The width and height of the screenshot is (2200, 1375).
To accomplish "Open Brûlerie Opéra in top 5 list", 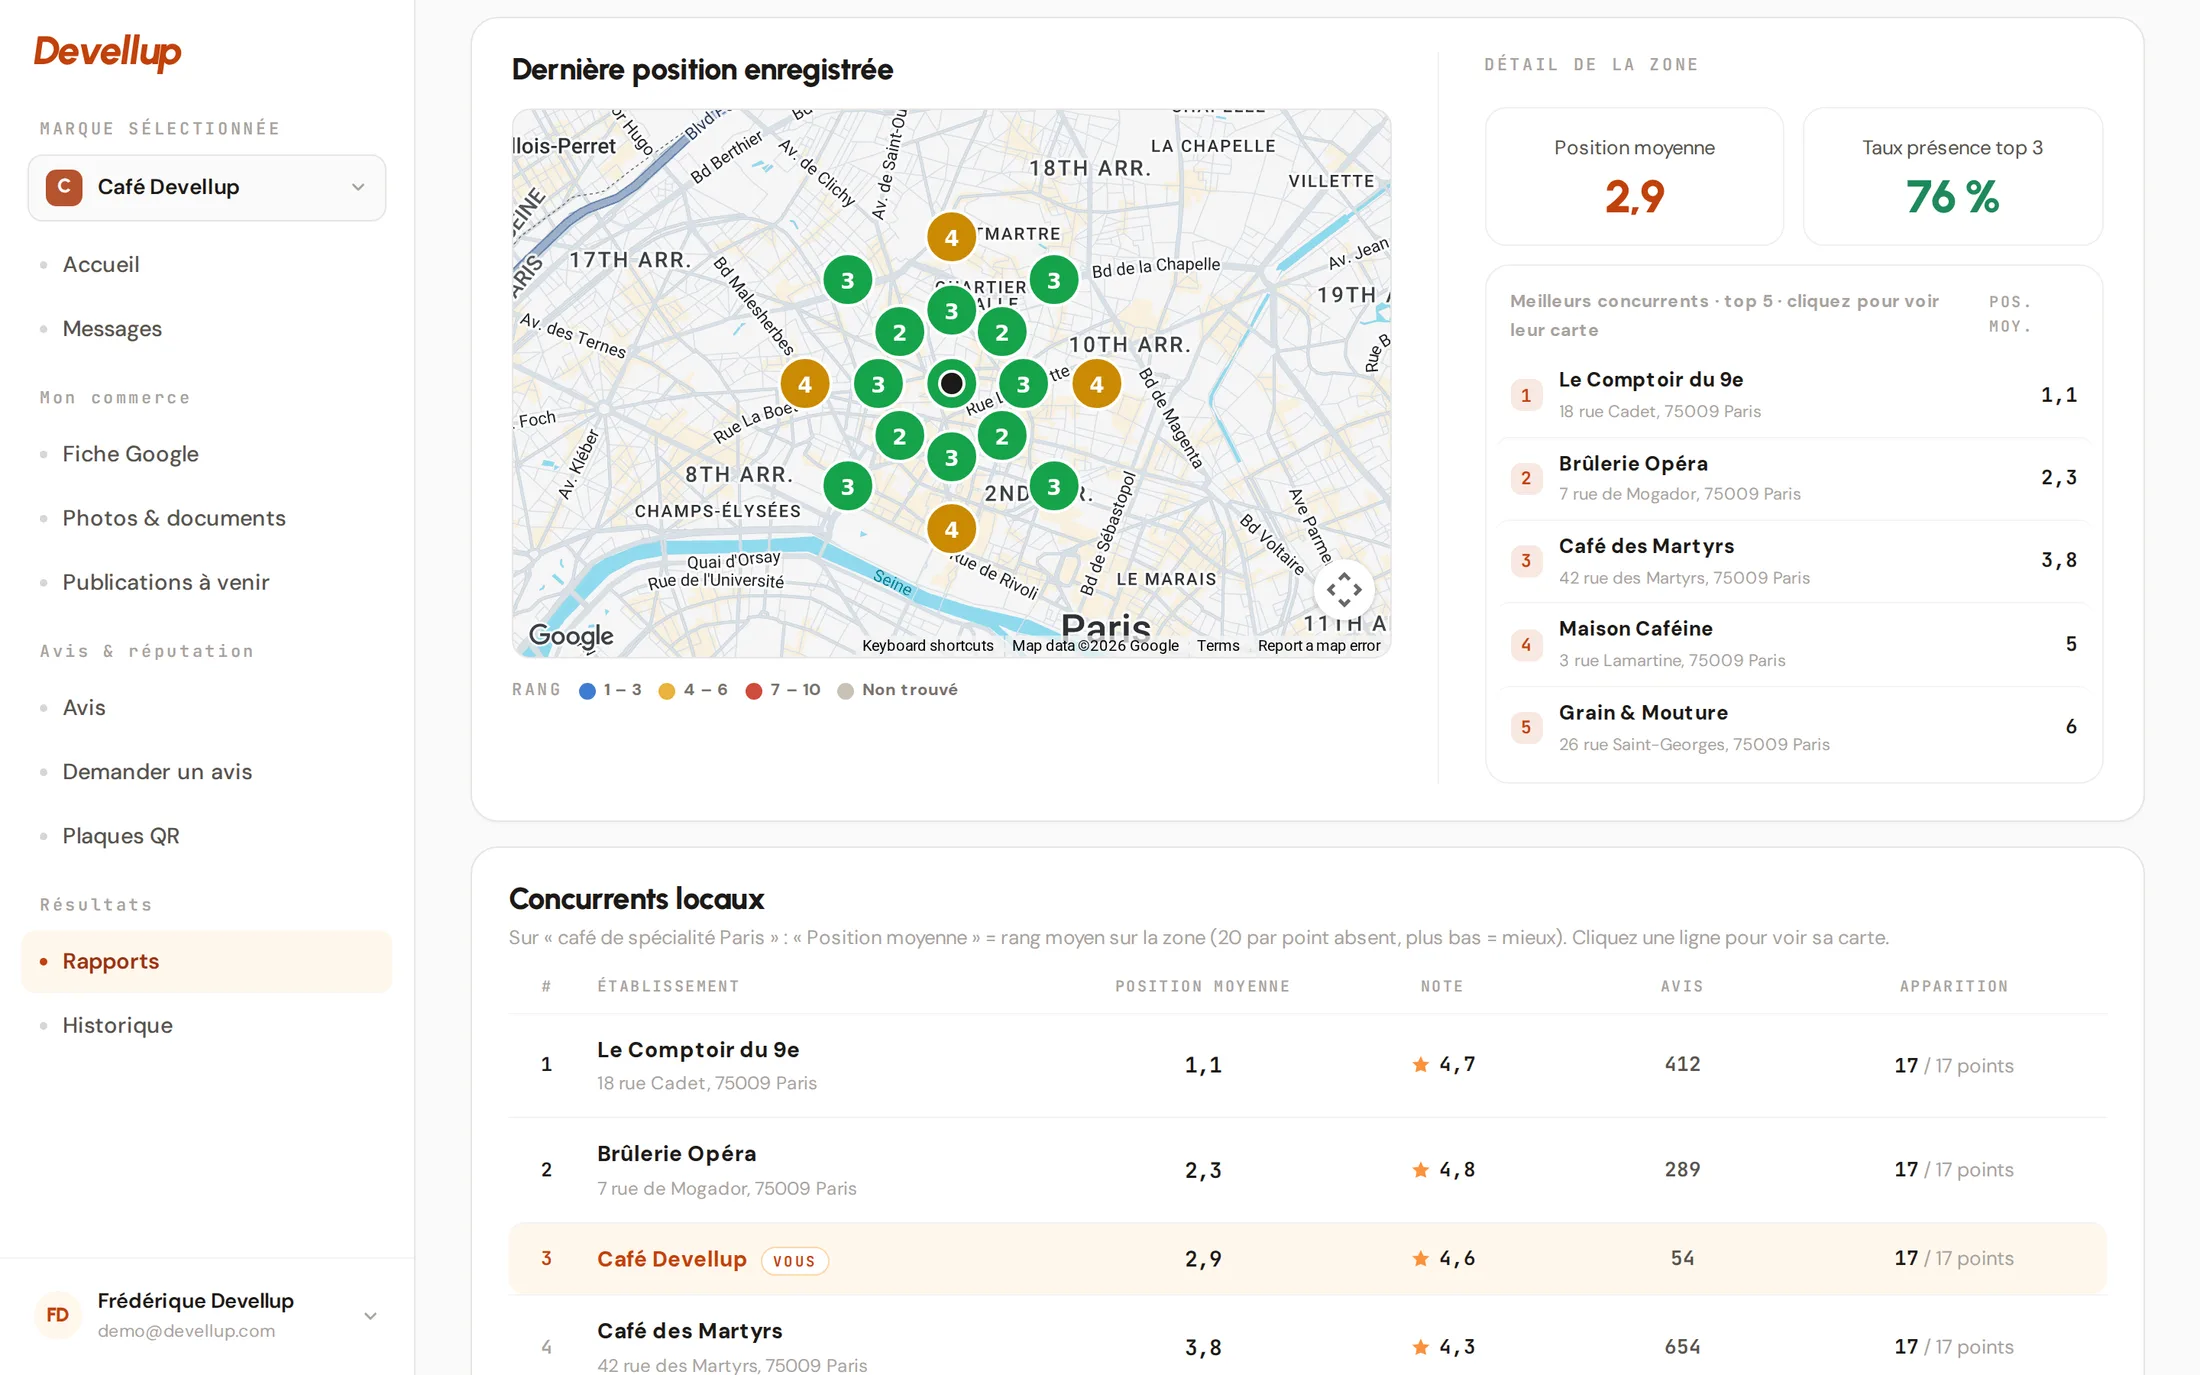I will point(1793,478).
